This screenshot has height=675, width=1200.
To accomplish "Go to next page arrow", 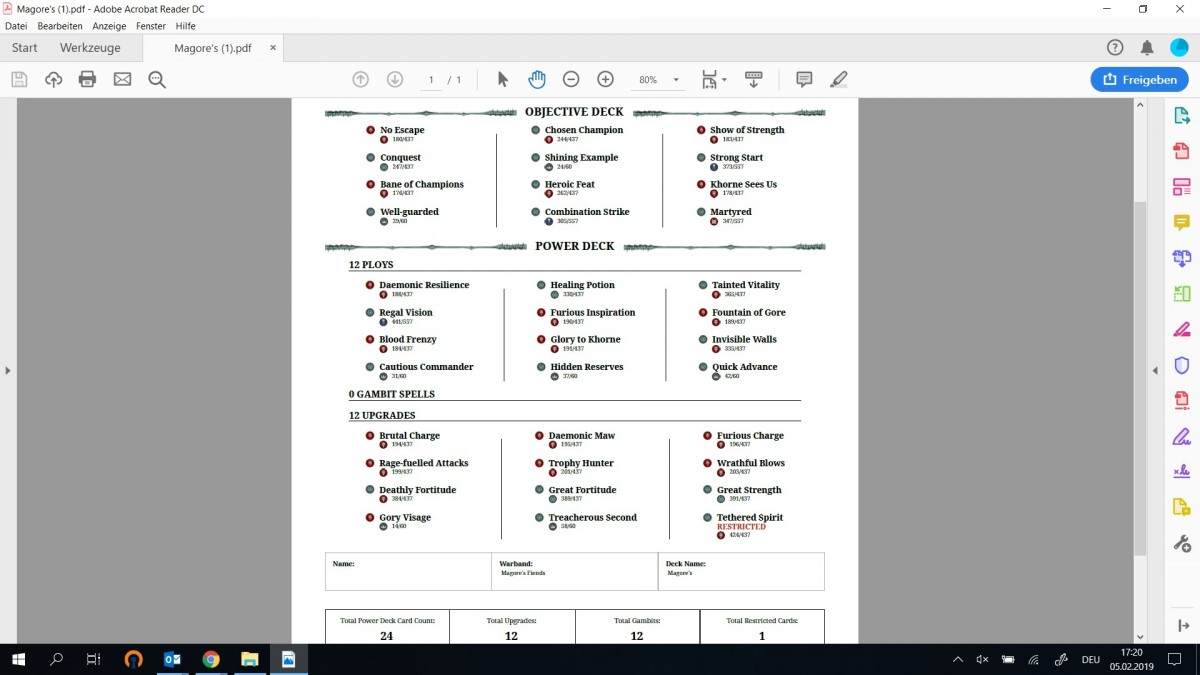I will click(395, 79).
